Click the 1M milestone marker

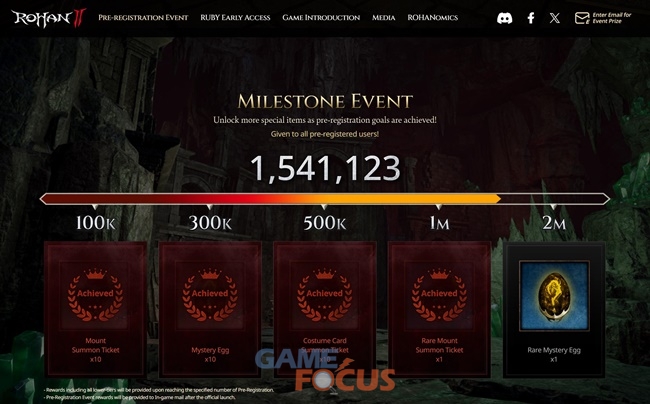click(x=439, y=223)
